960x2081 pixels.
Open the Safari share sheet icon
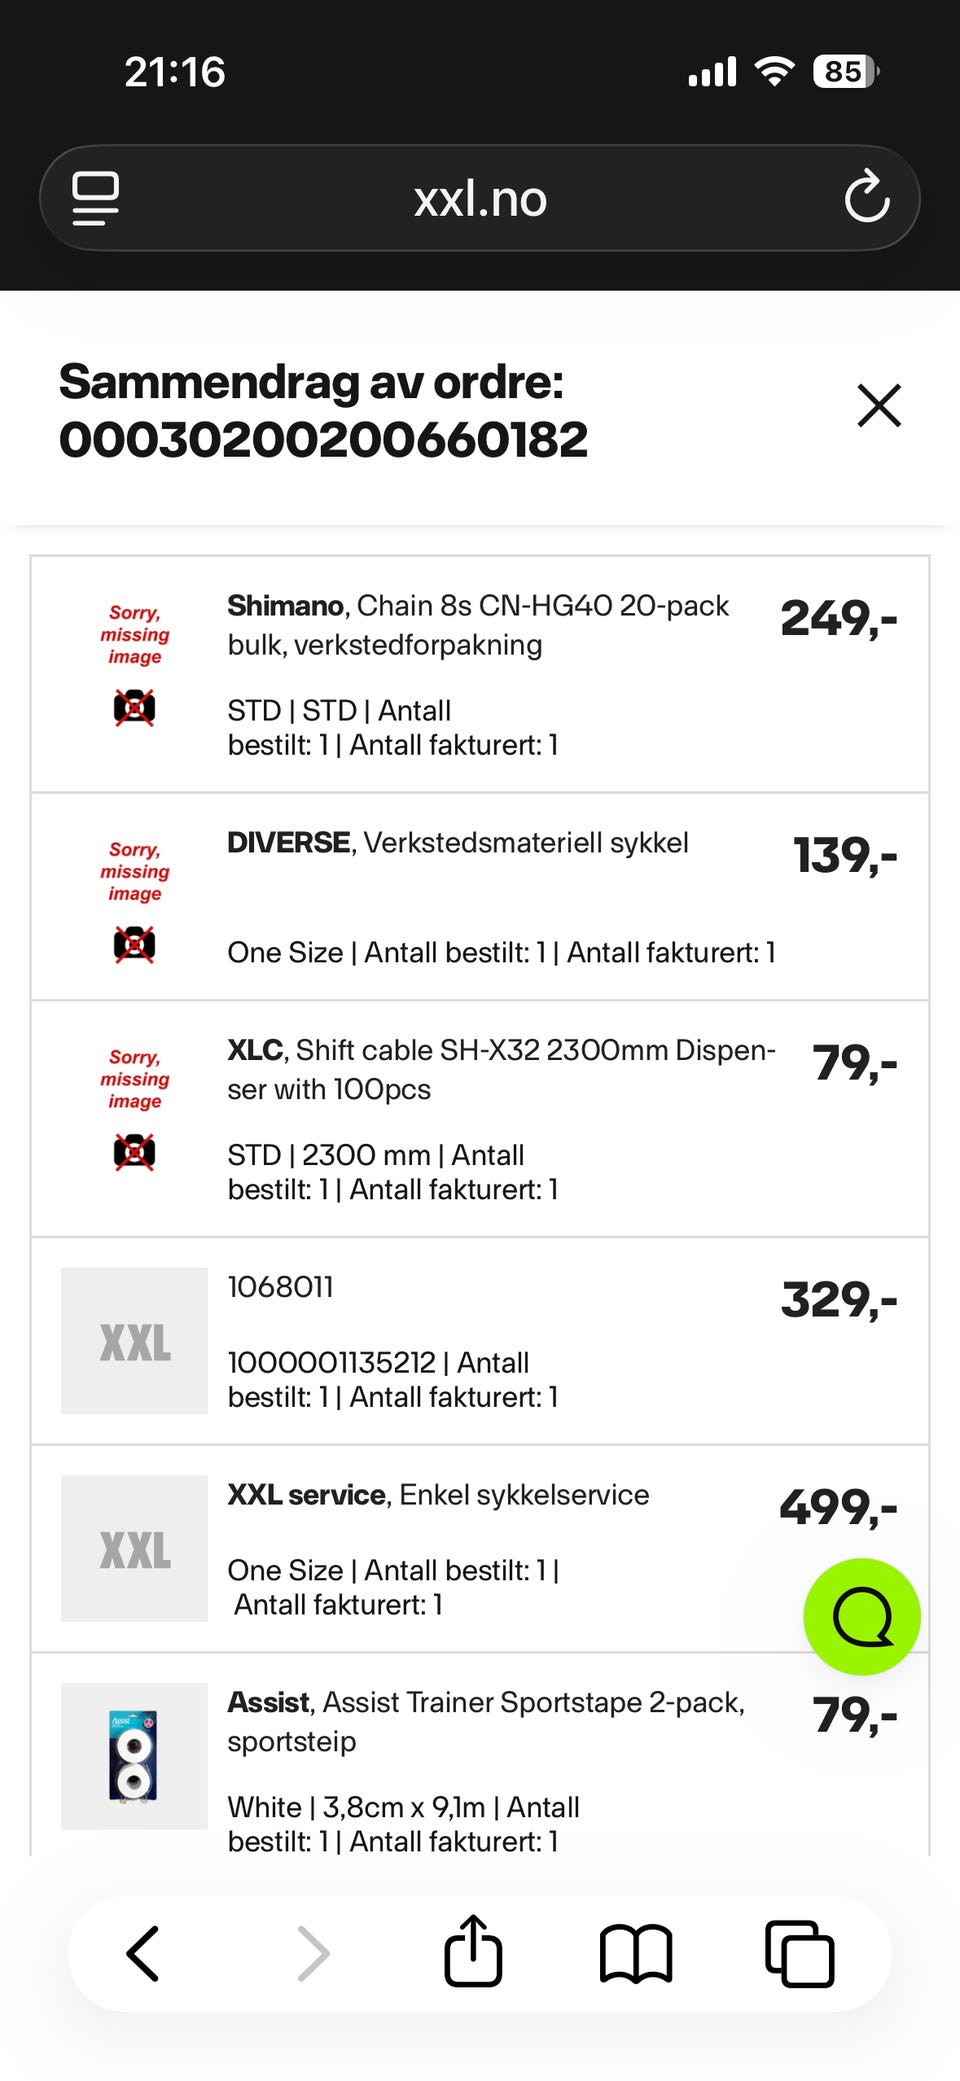tap(473, 1951)
